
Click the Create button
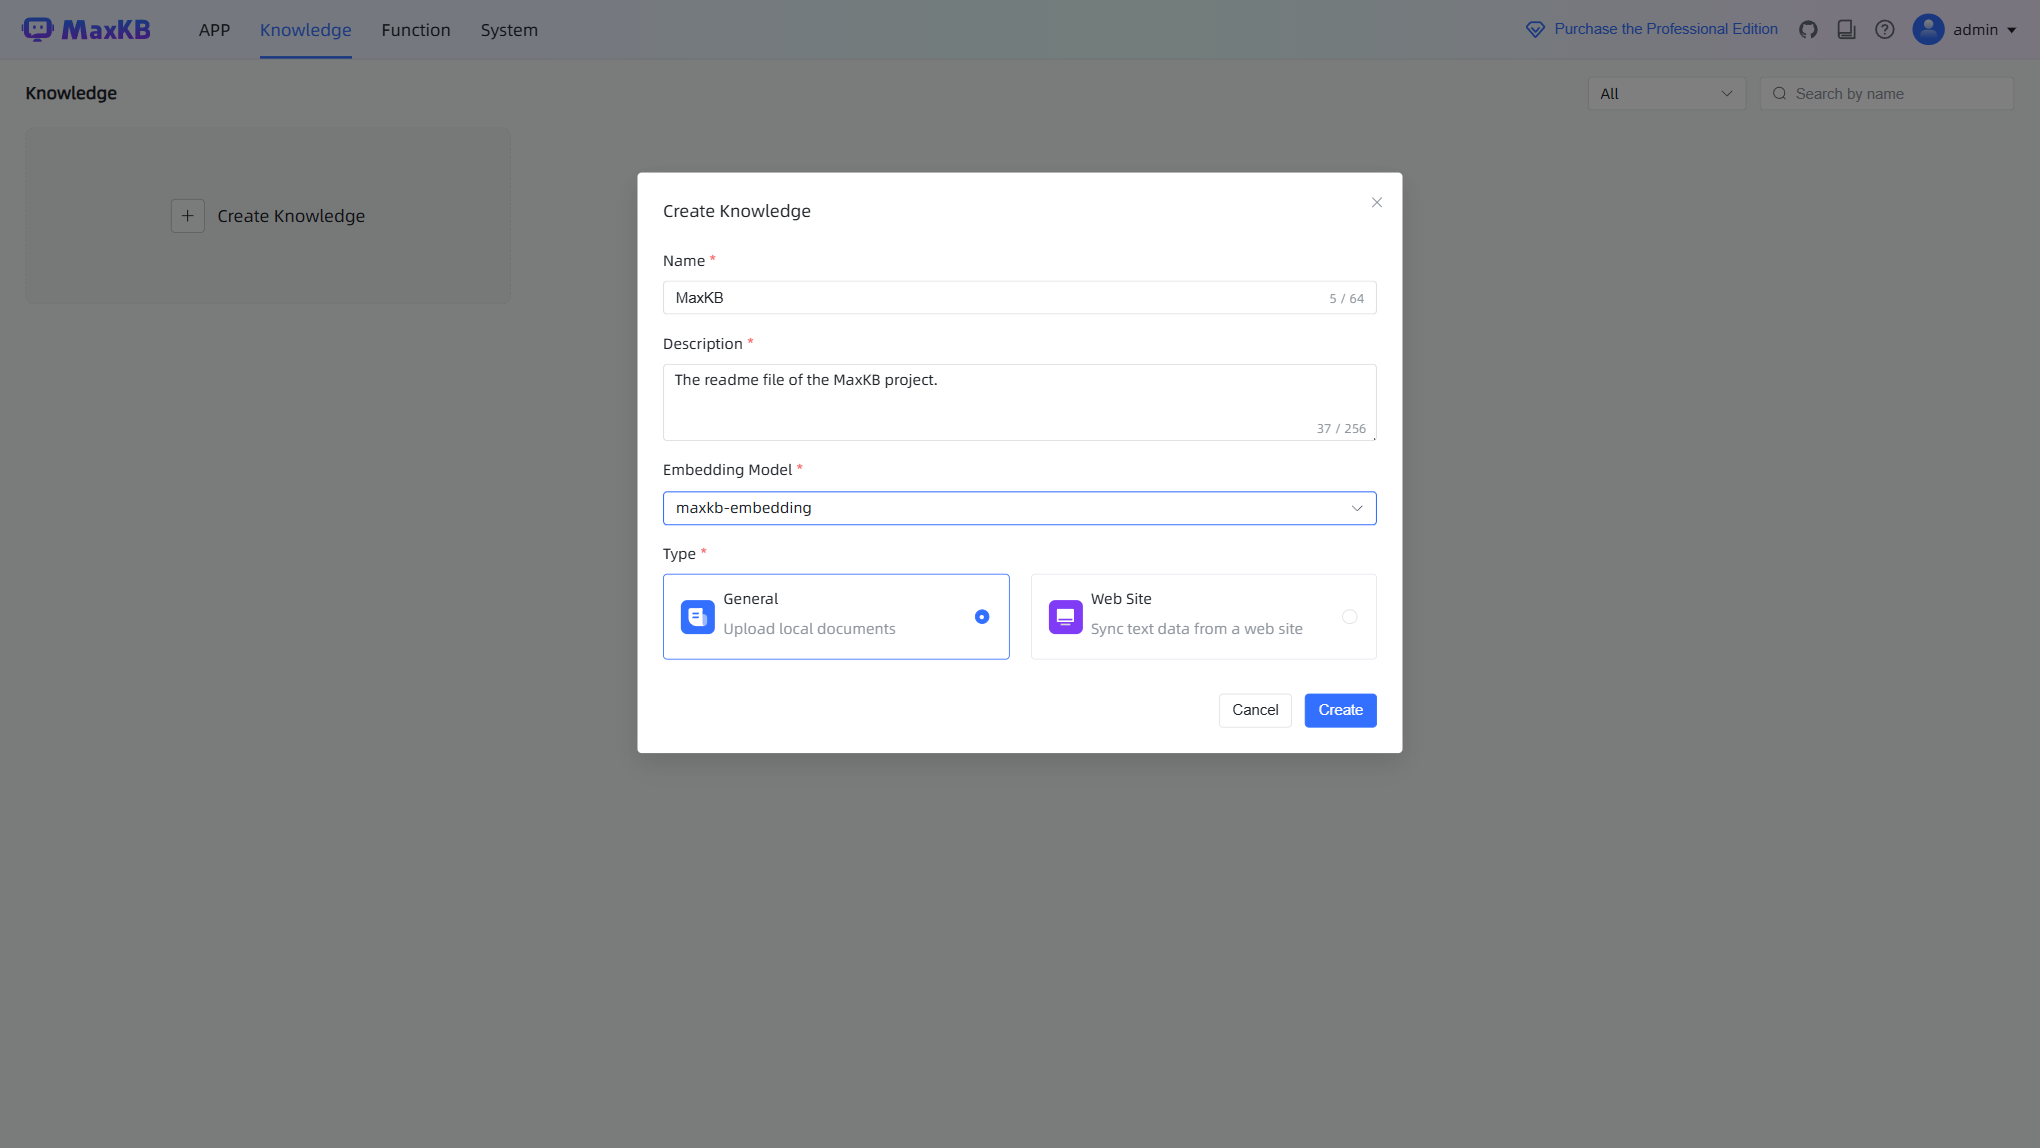[x=1340, y=710]
